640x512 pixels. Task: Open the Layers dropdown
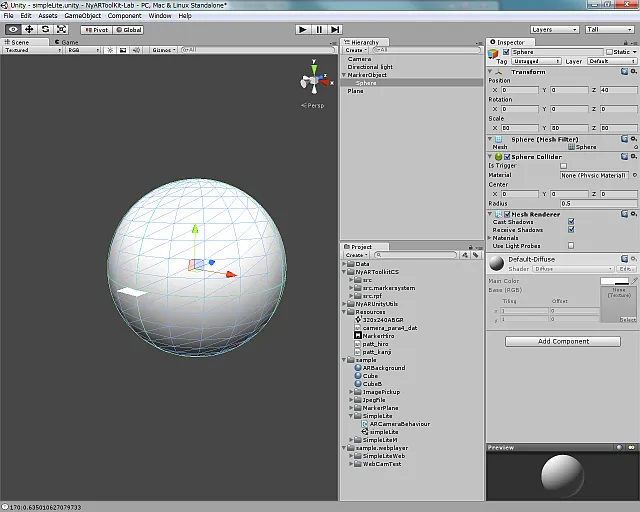(554, 29)
